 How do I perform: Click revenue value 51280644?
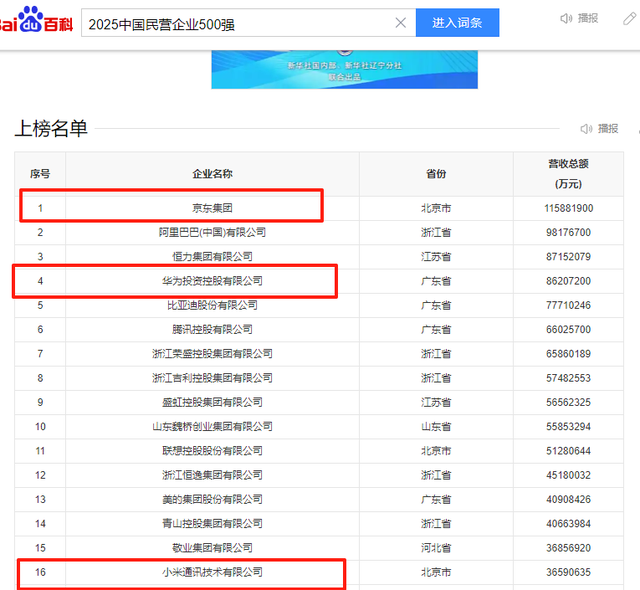tap(568, 451)
